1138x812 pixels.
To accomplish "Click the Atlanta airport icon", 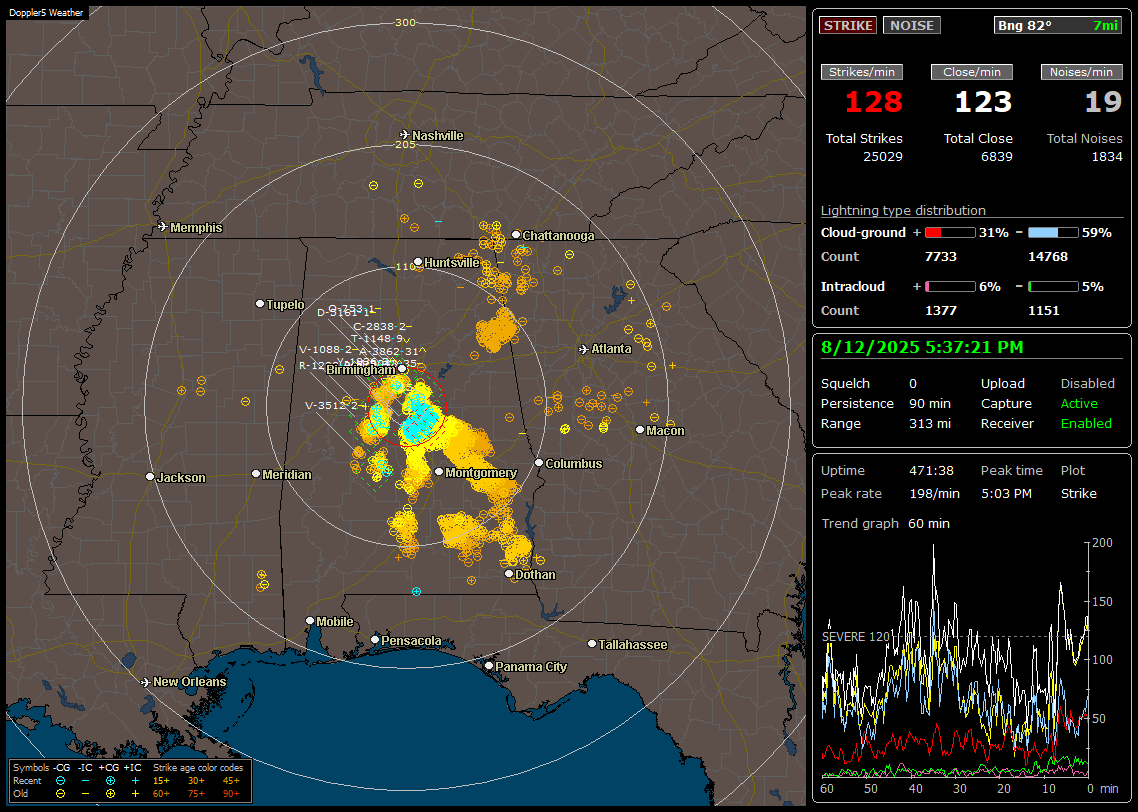I will point(584,349).
